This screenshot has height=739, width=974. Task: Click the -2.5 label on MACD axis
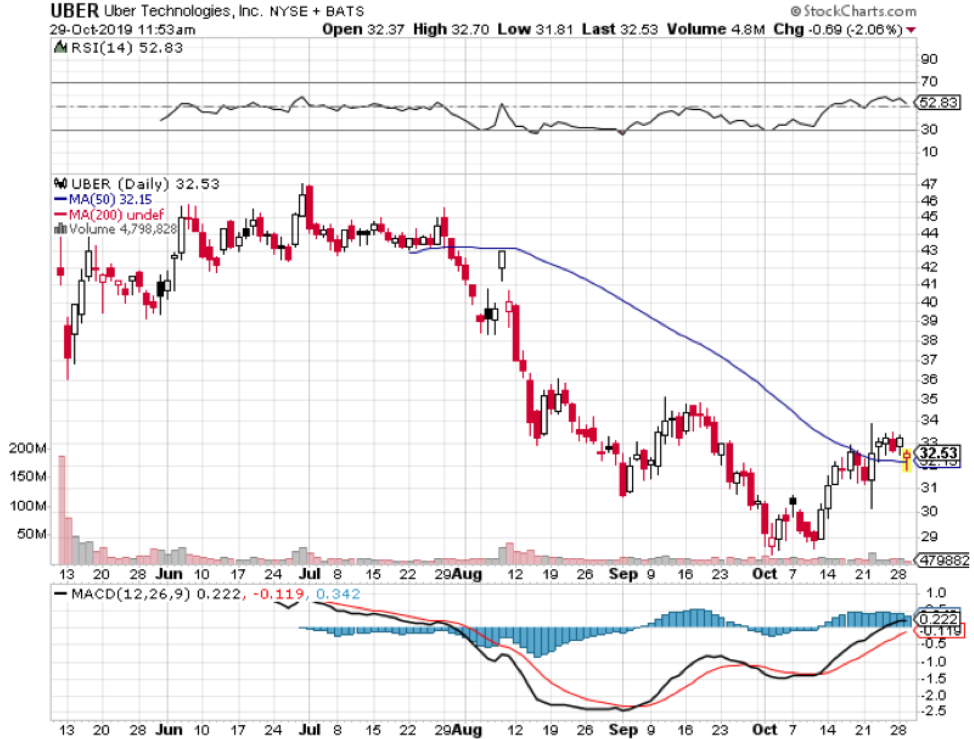click(934, 710)
